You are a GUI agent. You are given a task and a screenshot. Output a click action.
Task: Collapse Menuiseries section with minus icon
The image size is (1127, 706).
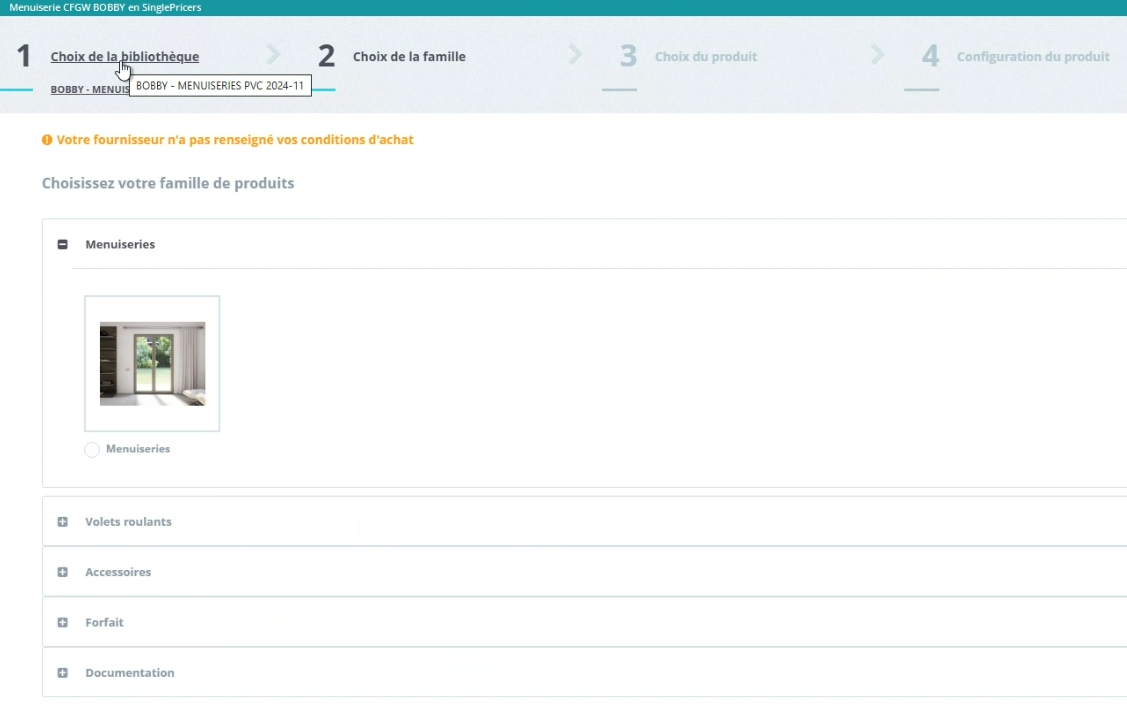pos(63,245)
